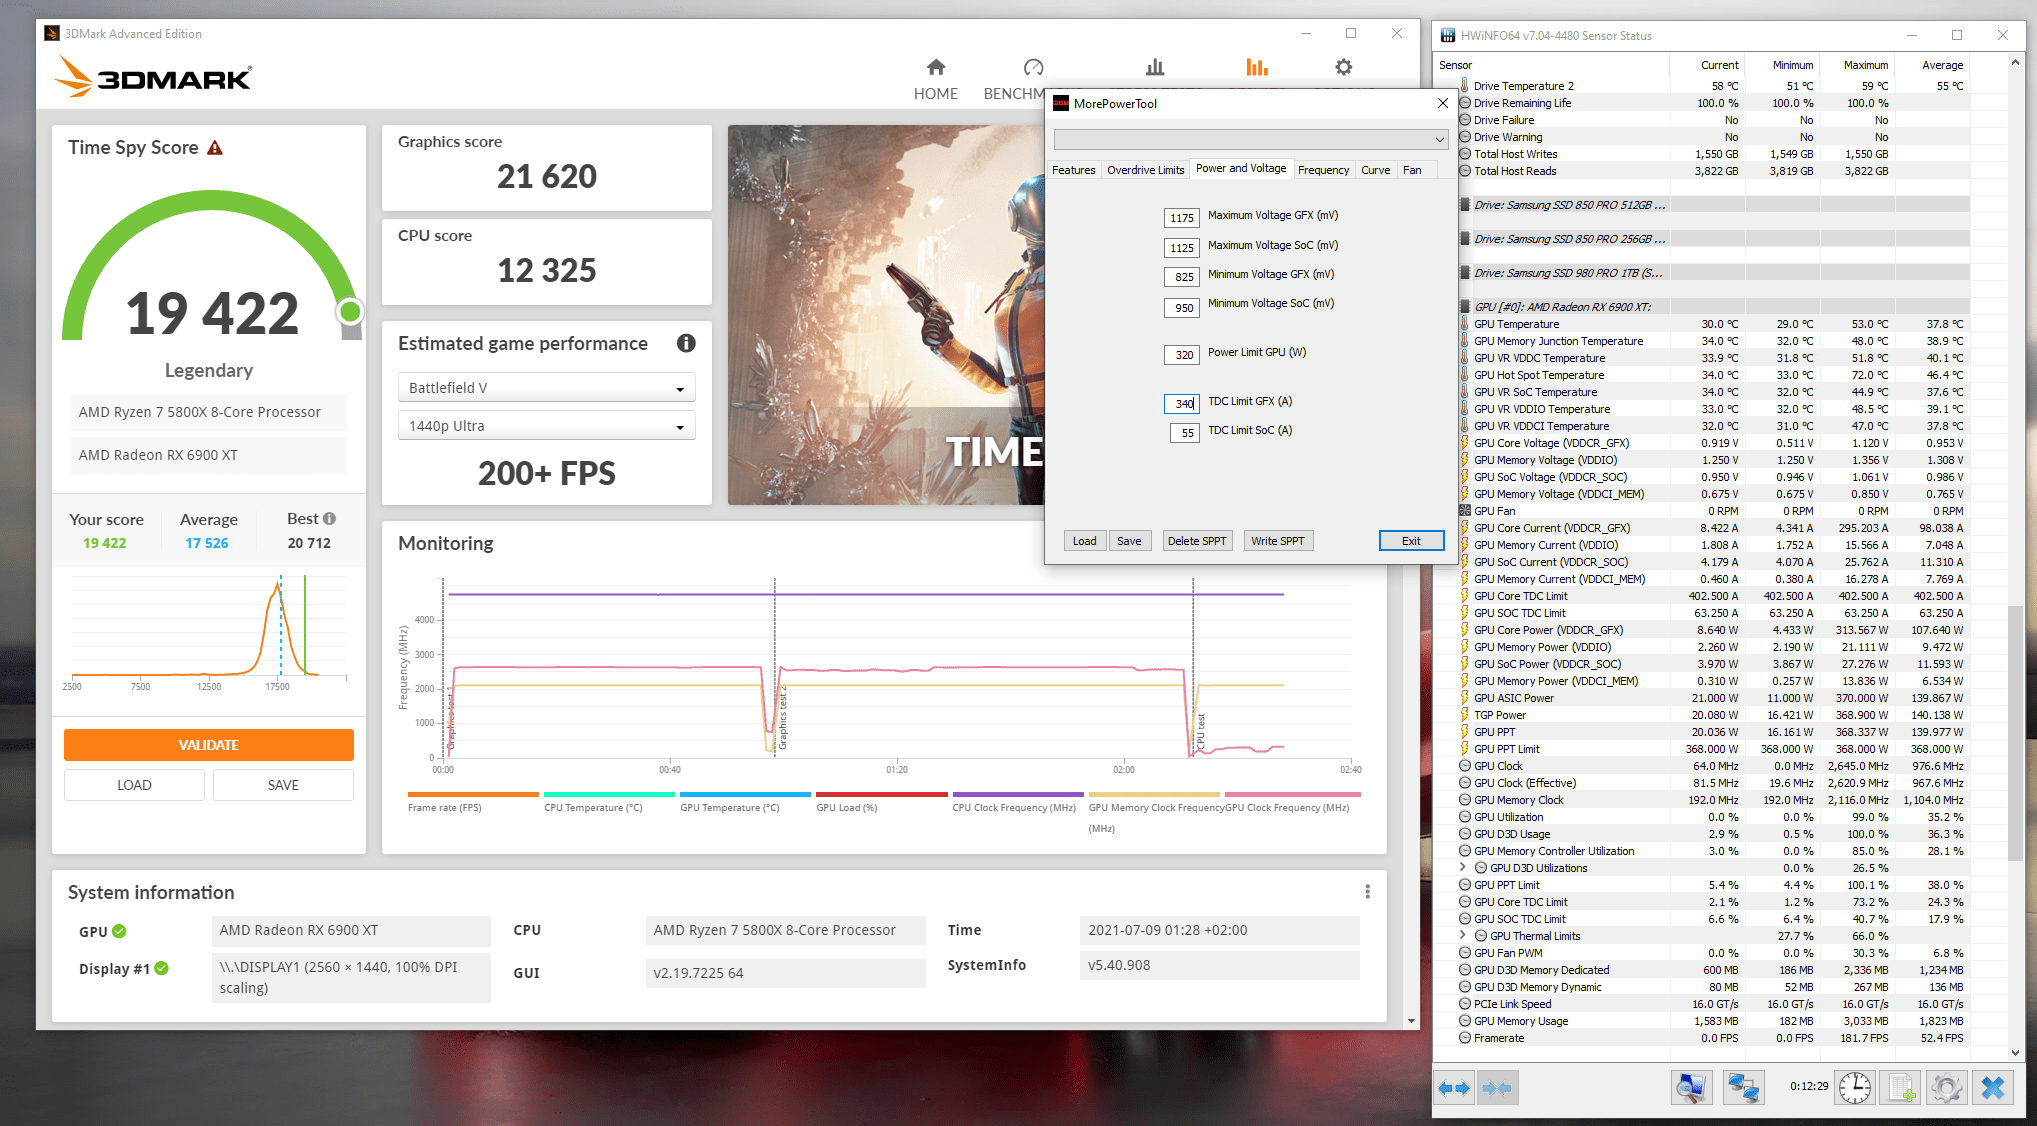This screenshot has height=1126, width=2037.
Task: Click HWiNFO blue X close sensors button
Action: (x=1992, y=1088)
